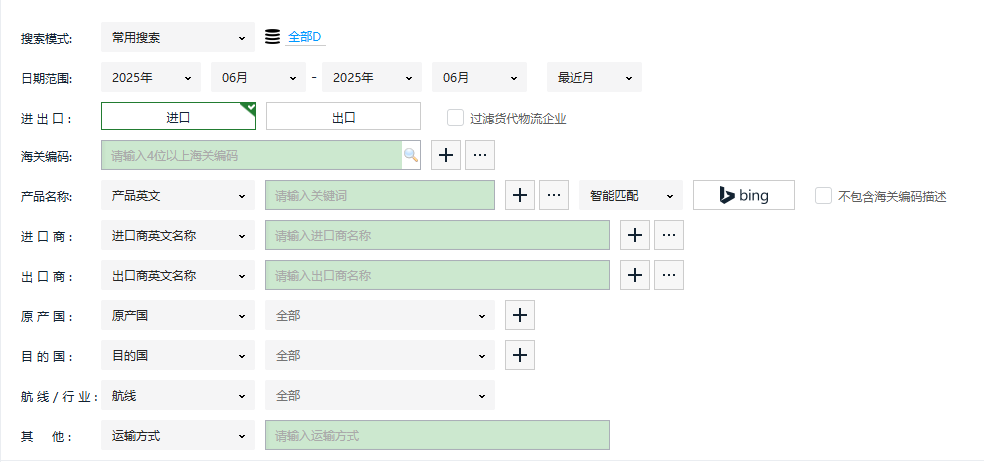Open the 原产国 type dropdown

click(178, 316)
